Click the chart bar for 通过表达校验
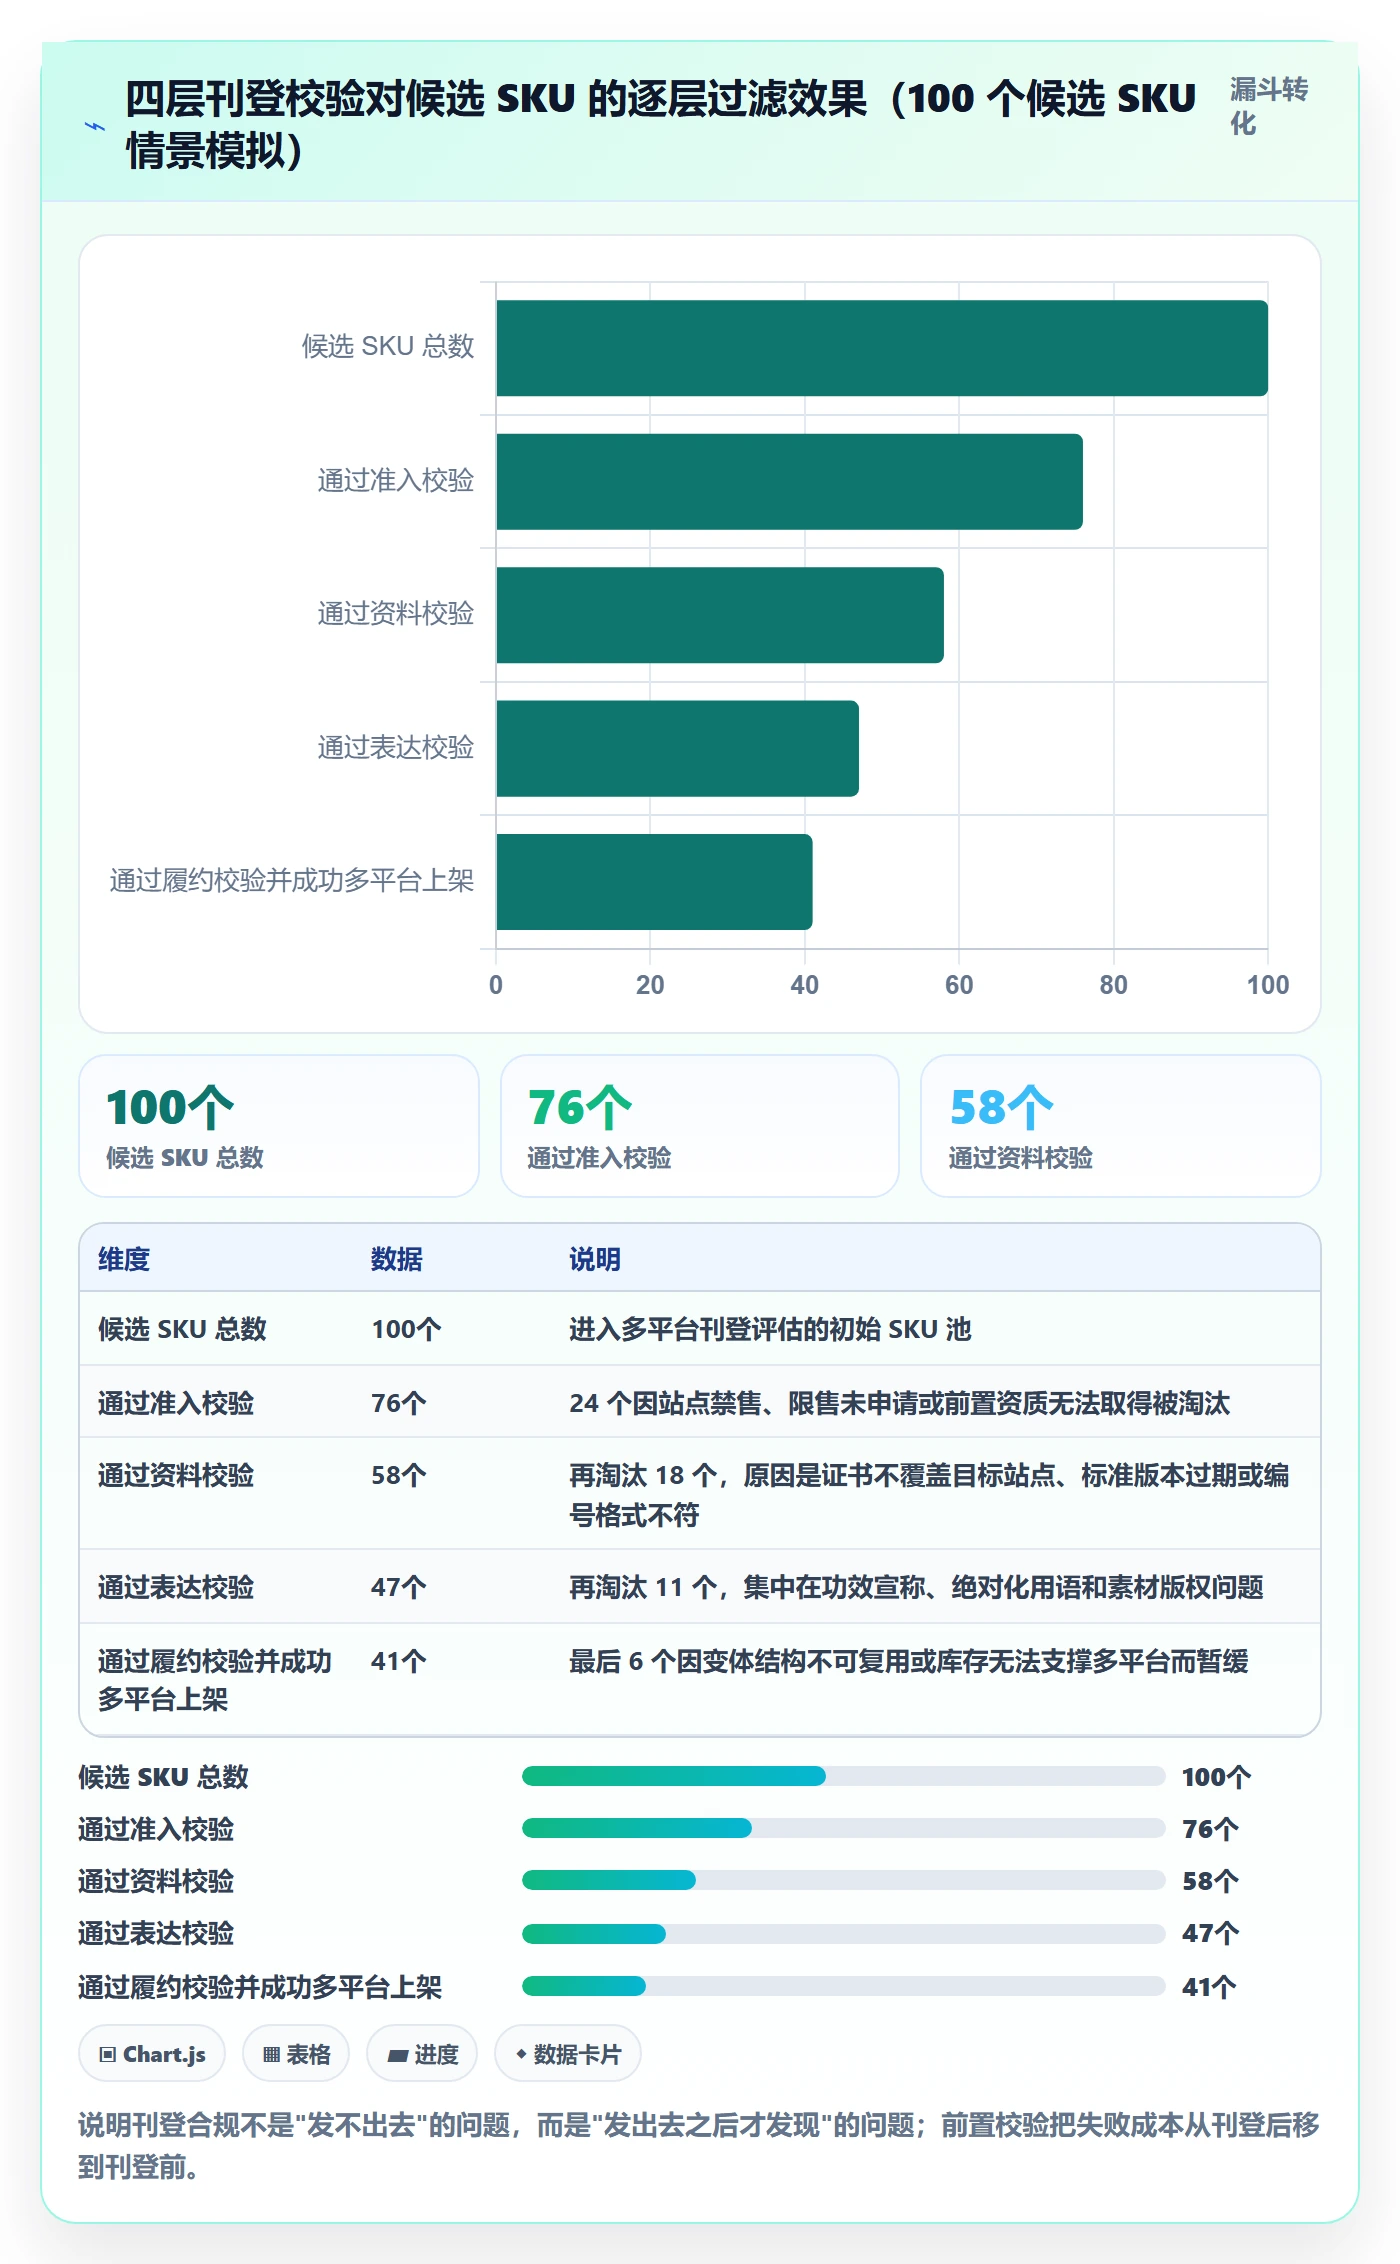Image resolution: width=1400 pixels, height=2264 pixels. click(678, 749)
